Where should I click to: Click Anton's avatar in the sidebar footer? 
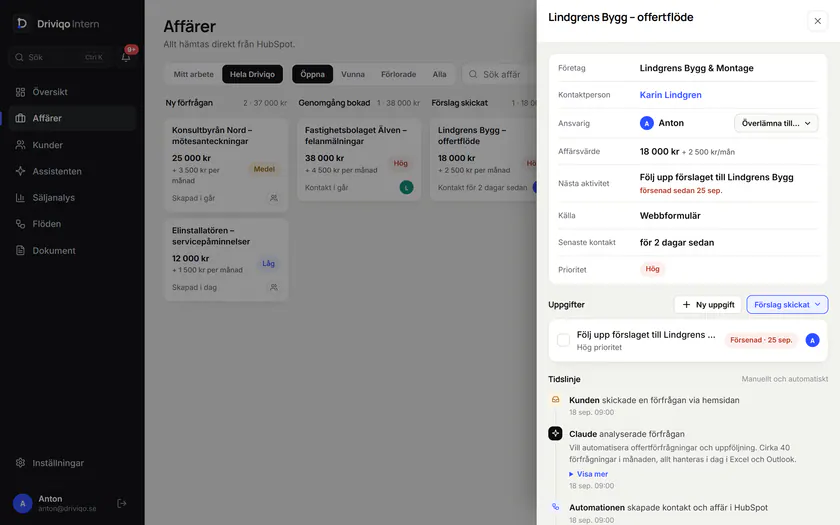coord(22,504)
